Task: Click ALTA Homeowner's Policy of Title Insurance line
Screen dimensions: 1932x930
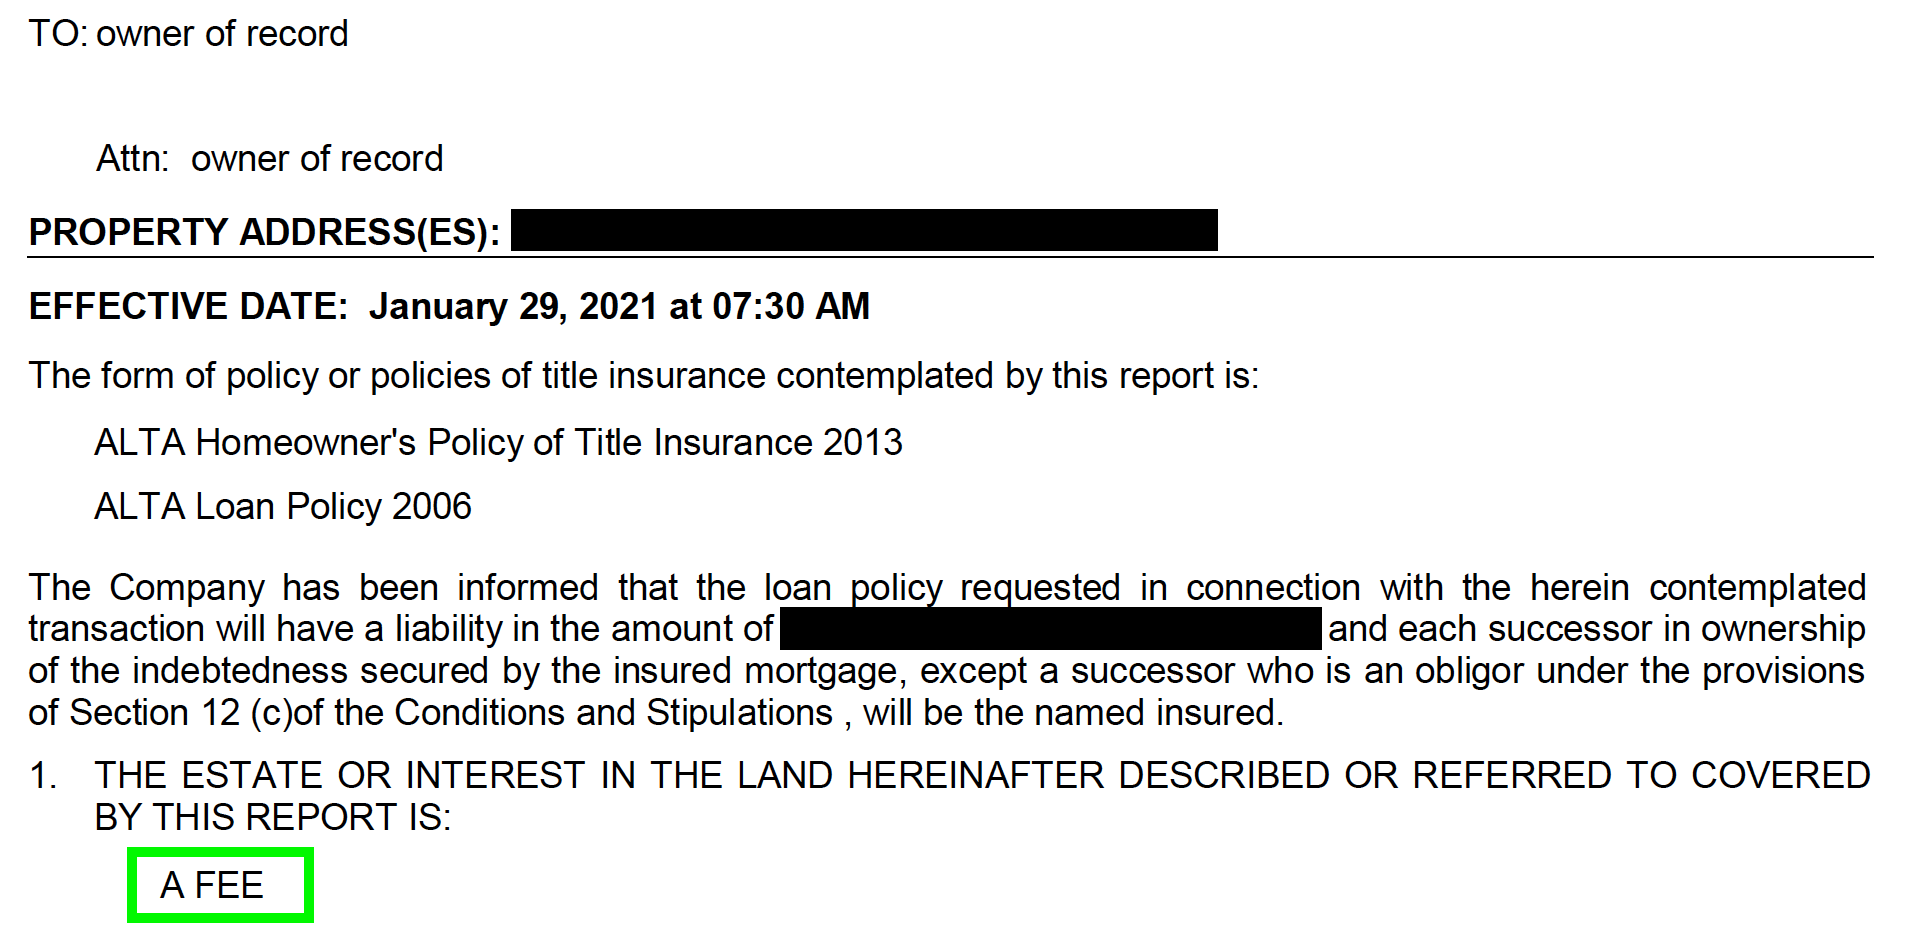Action: [x=498, y=442]
